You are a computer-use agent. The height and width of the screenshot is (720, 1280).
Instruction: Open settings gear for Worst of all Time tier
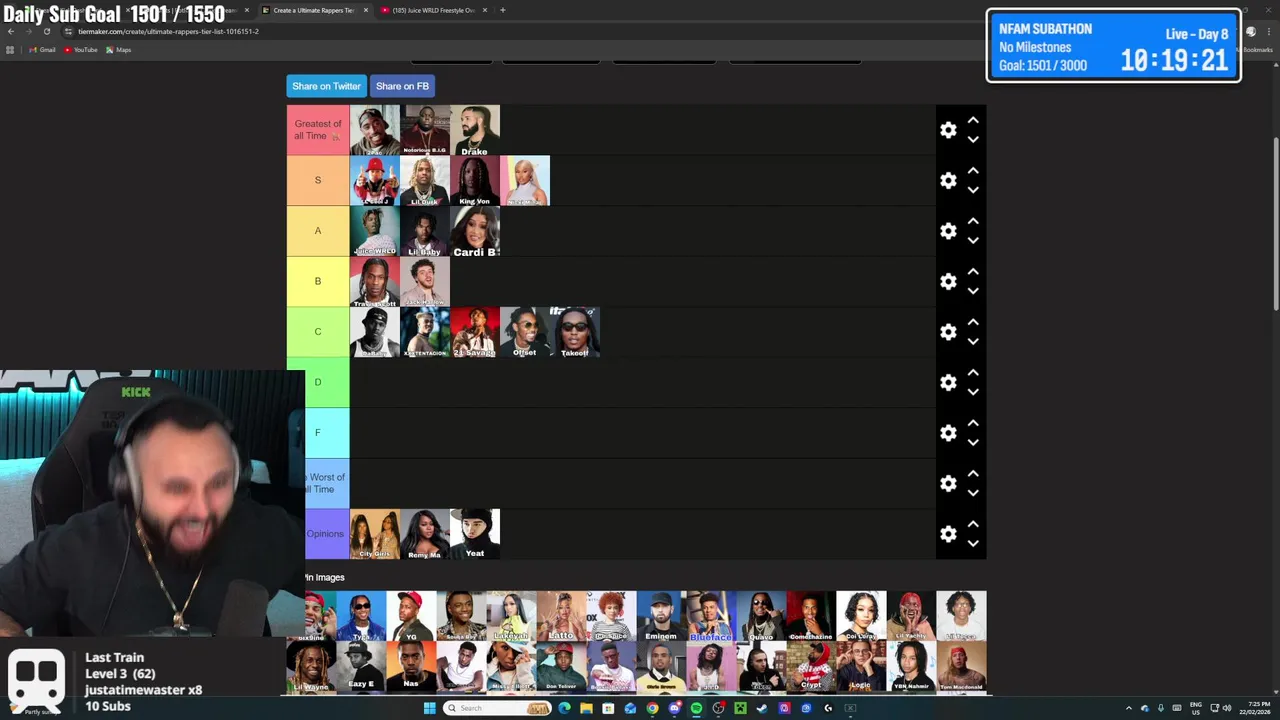point(948,483)
